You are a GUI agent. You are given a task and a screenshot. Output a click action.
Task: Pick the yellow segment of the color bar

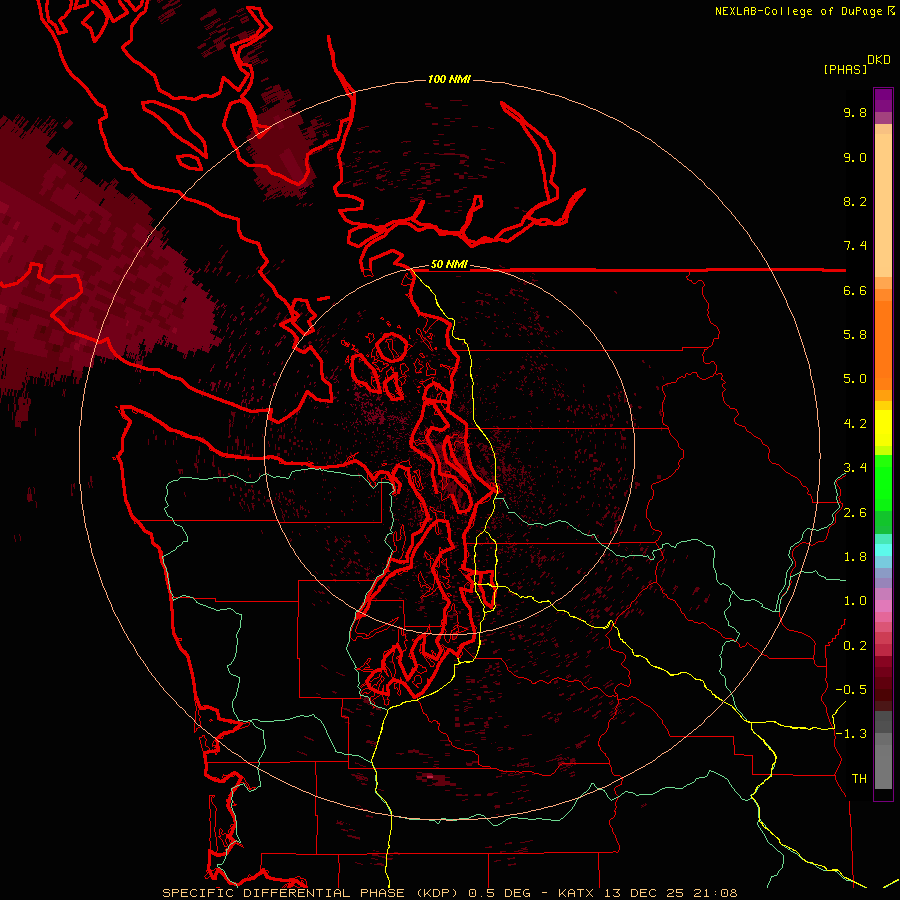tap(883, 428)
